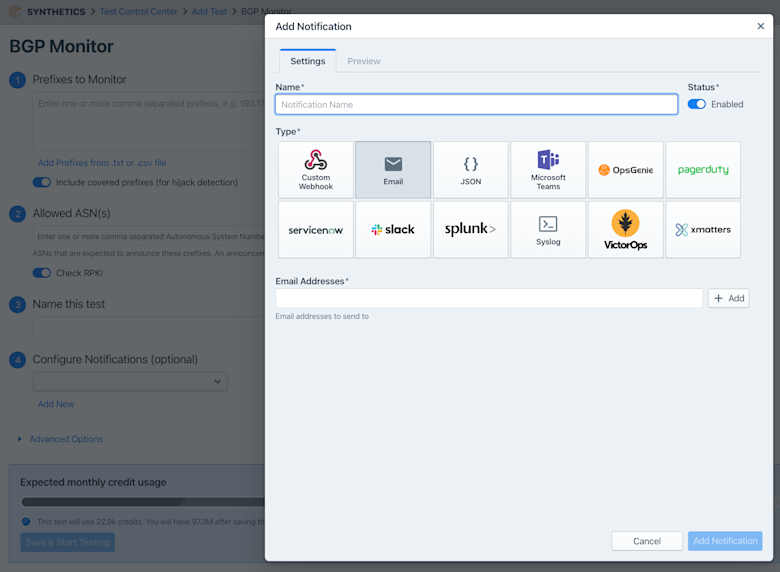
Task: Switch to the Settings tab
Action: click(x=308, y=61)
